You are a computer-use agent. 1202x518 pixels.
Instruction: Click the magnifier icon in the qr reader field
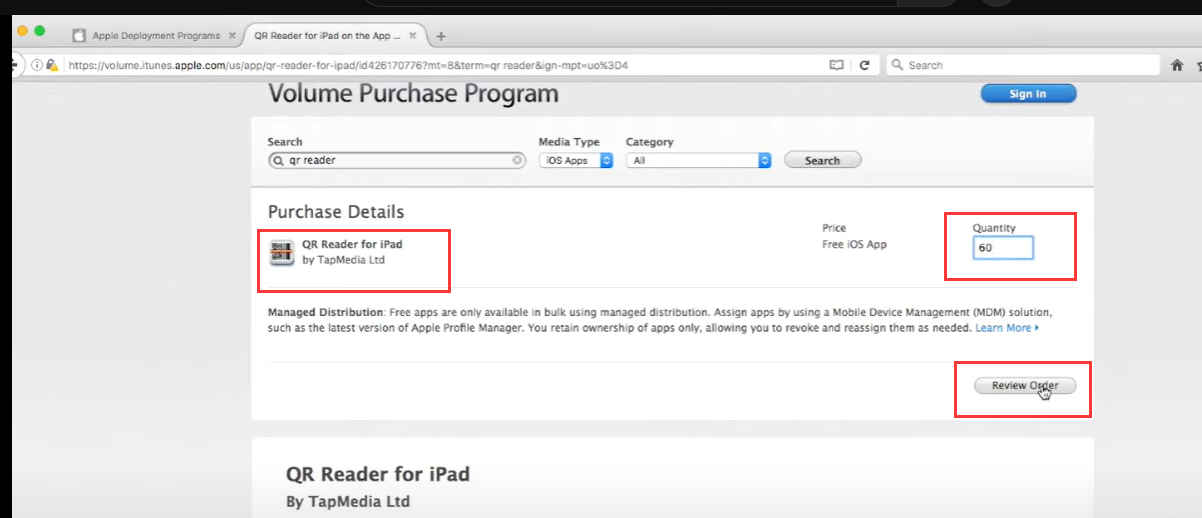coord(277,160)
